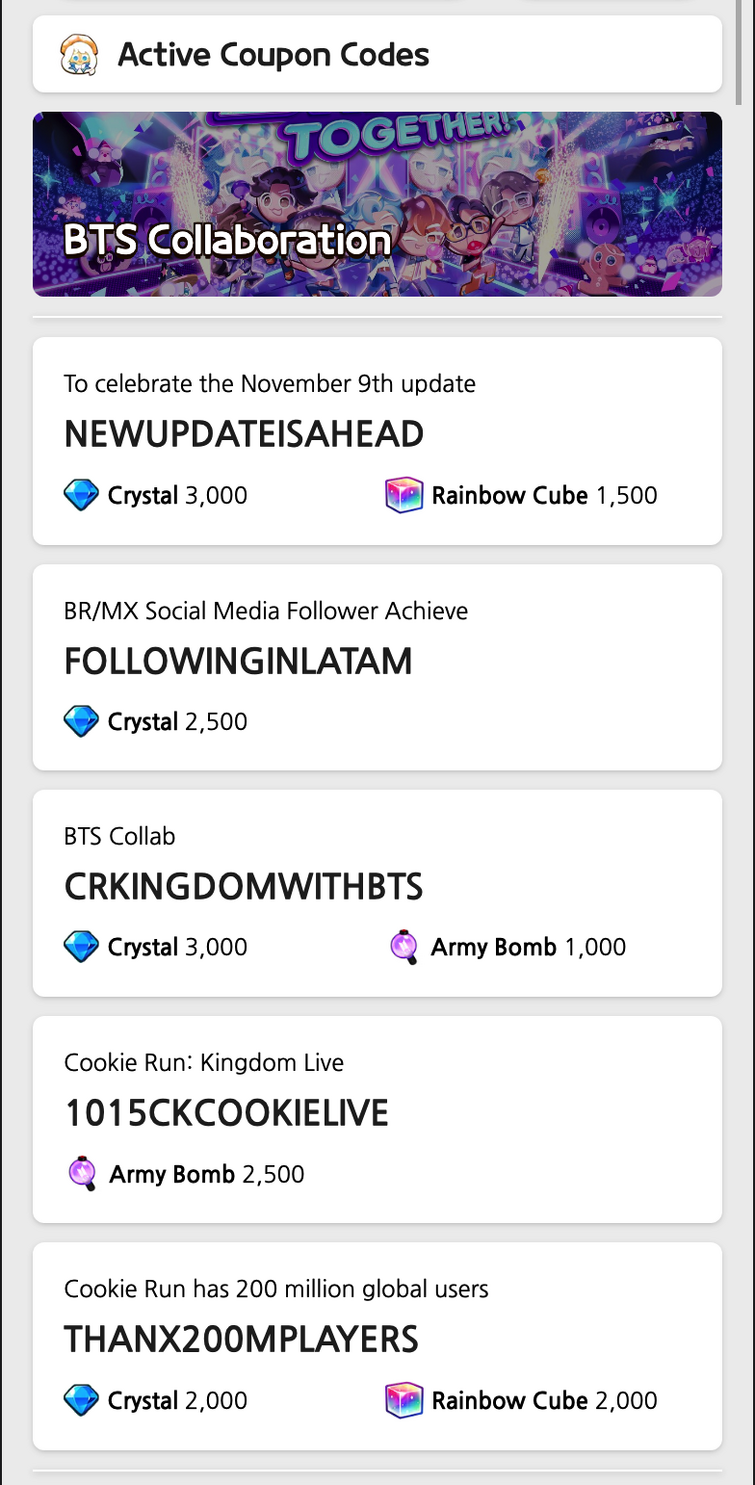
Task: Select the FOLLOWINGINLATAM coupon code
Action: coord(238,661)
